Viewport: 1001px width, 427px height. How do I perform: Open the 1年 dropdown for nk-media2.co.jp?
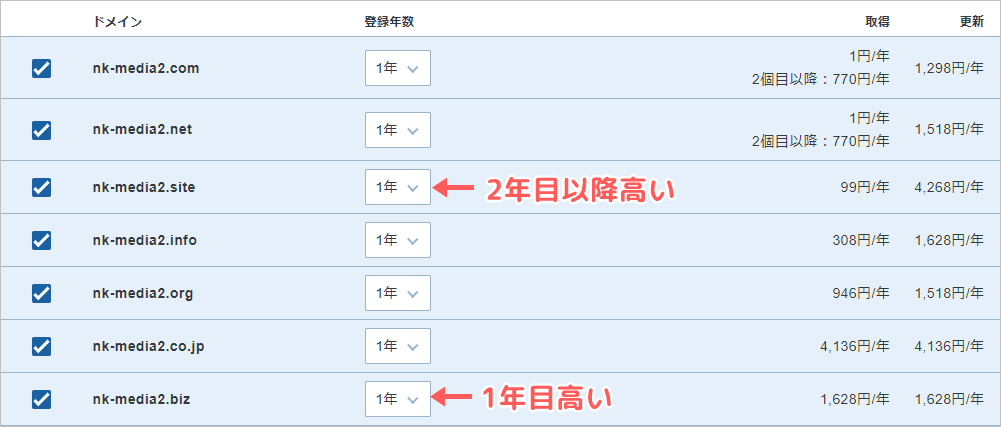pos(397,346)
